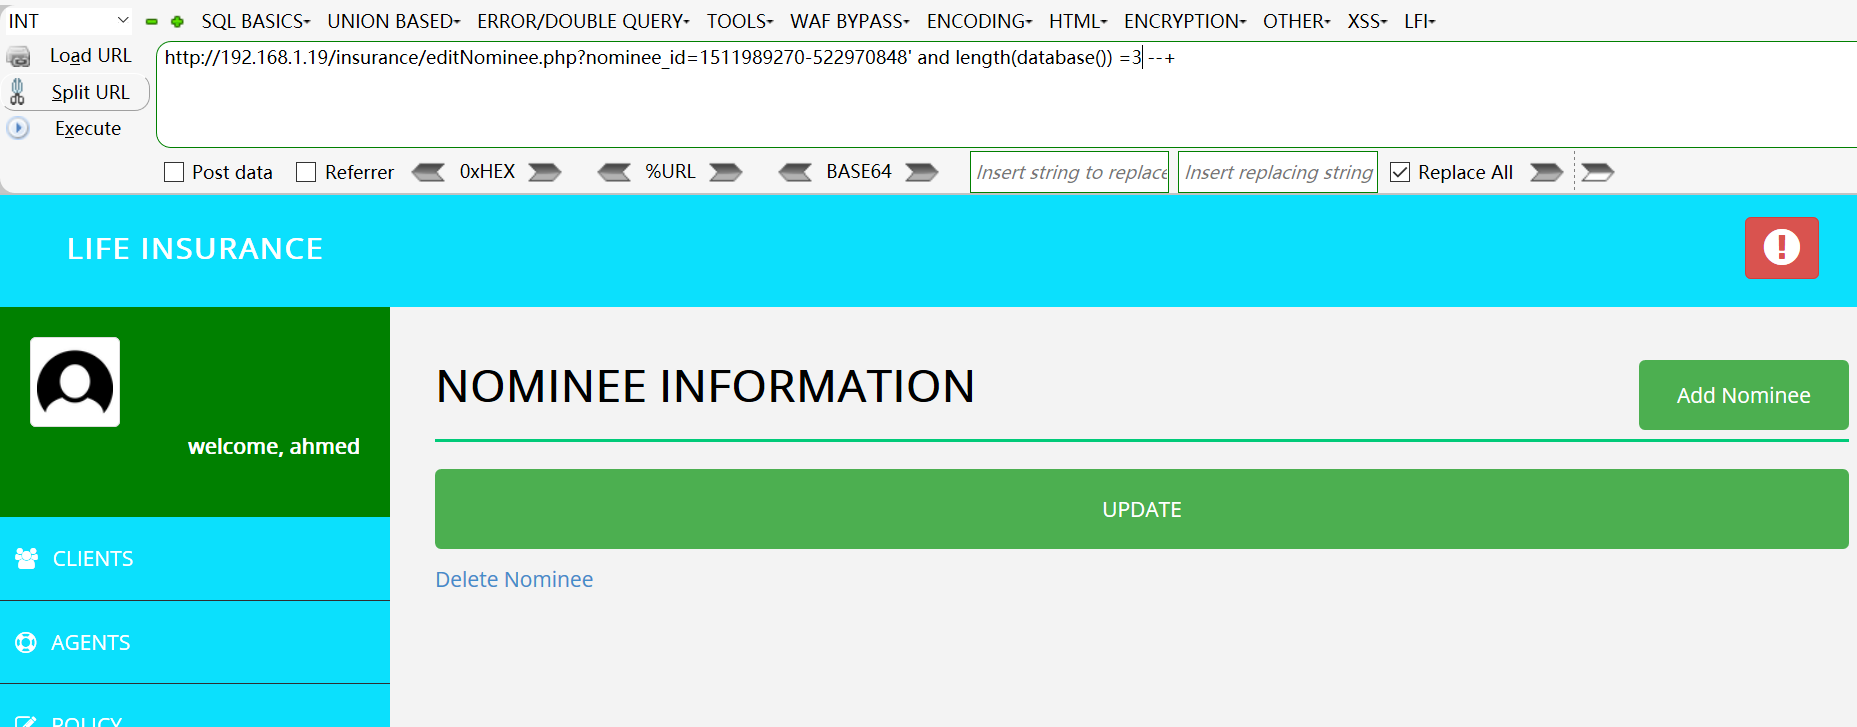This screenshot has width=1857, height=727.
Task: Click inside the URL text area
Action: point(1006,95)
